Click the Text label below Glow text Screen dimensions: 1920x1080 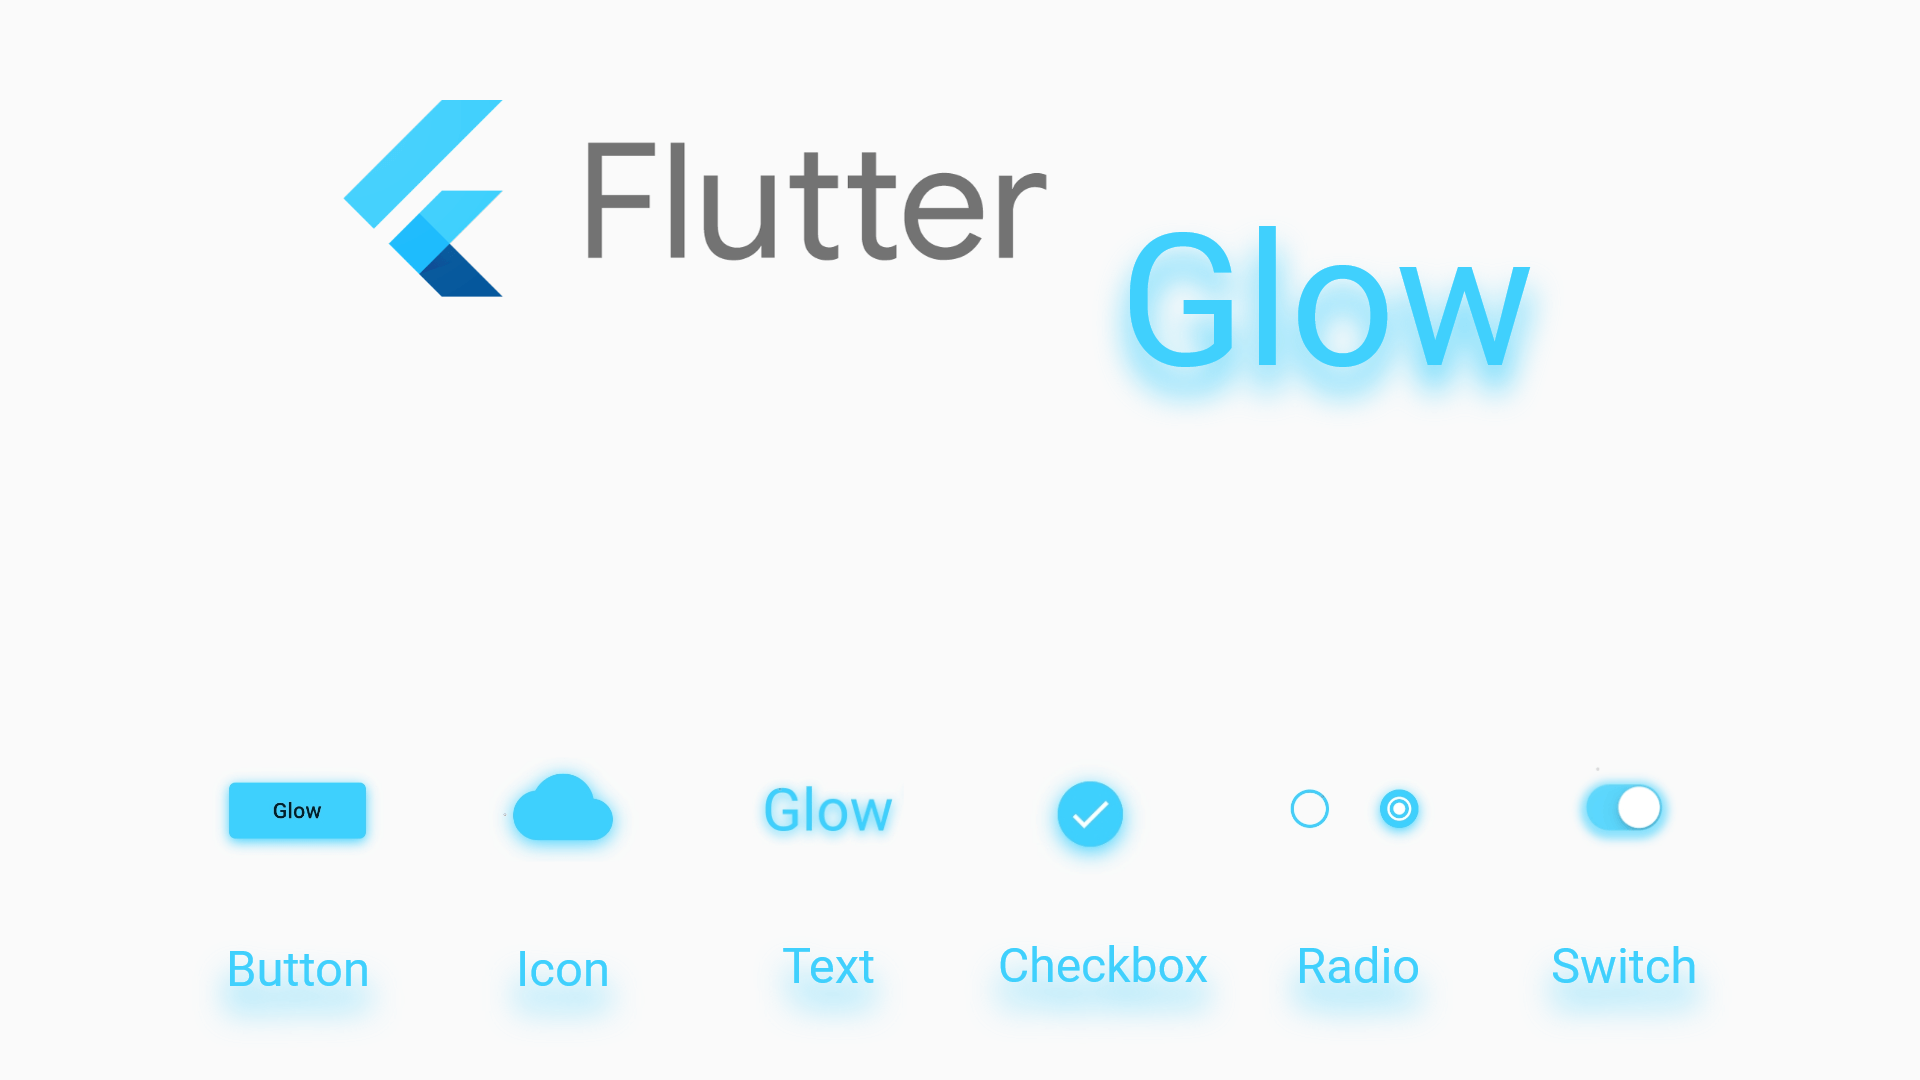click(827, 967)
